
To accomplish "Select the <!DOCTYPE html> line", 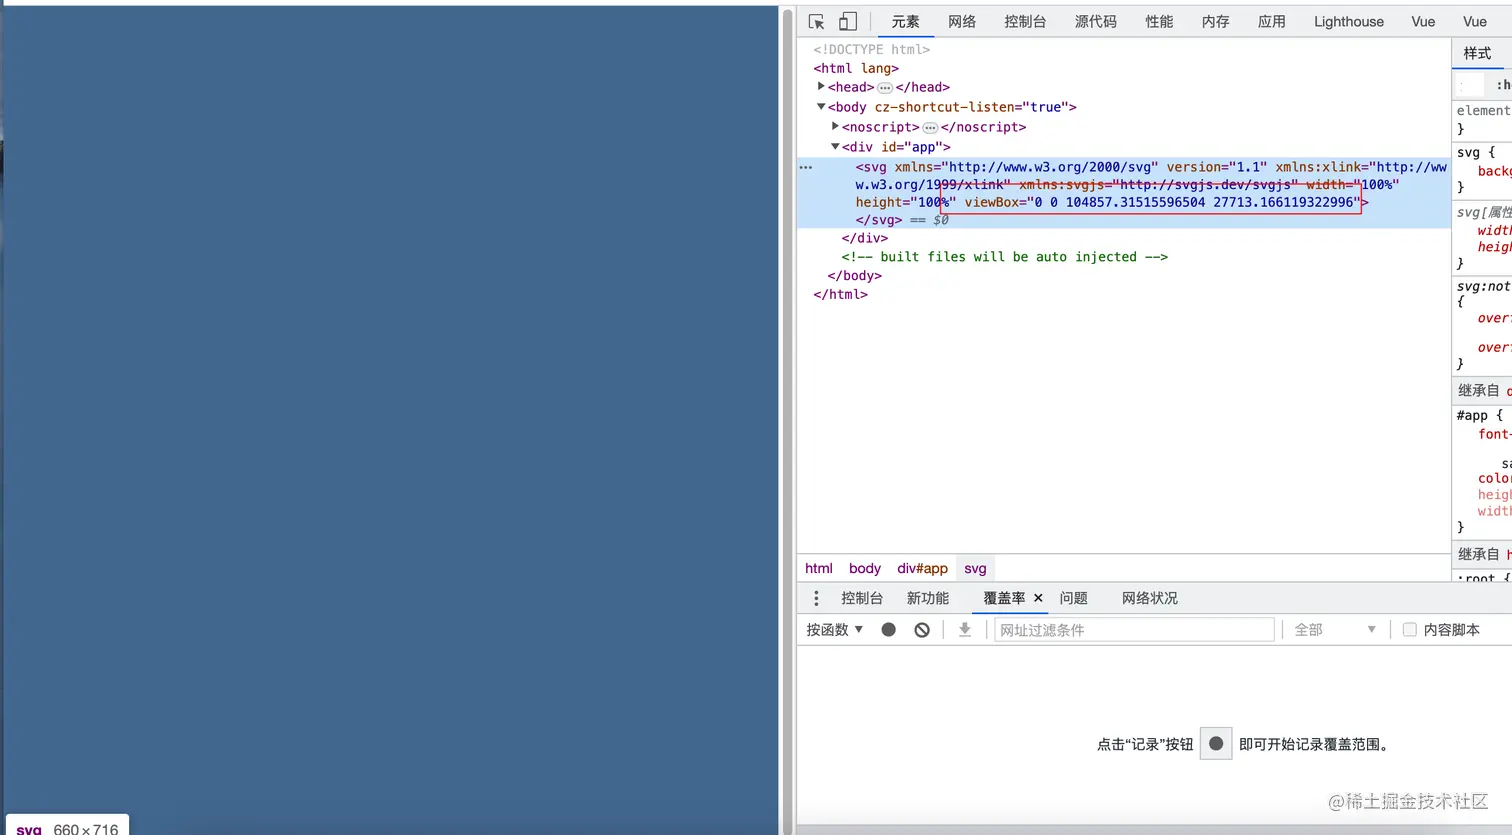I will [872, 49].
